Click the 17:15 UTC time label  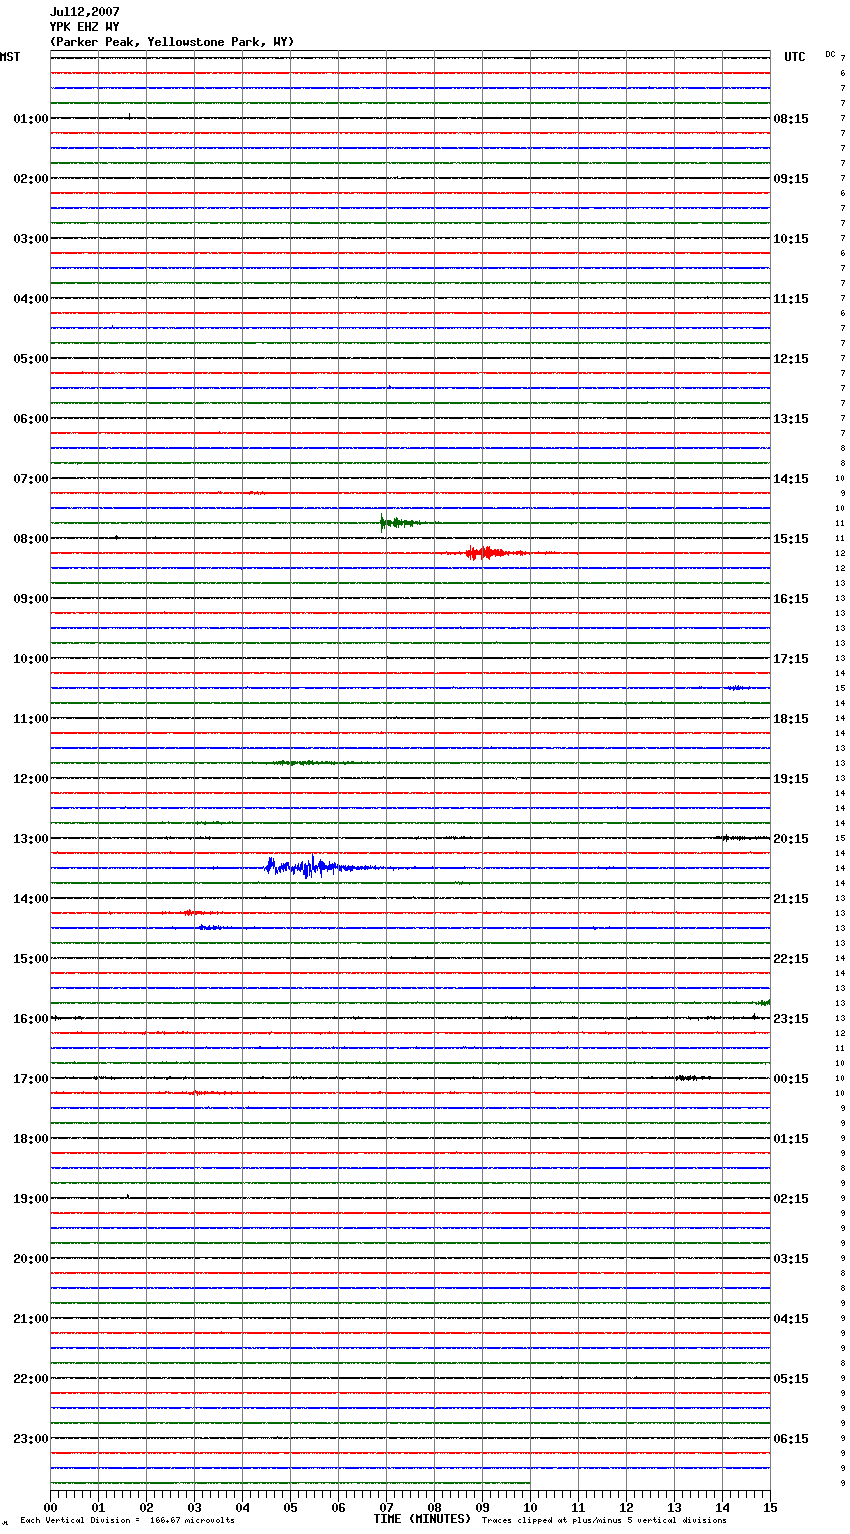click(x=791, y=659)
